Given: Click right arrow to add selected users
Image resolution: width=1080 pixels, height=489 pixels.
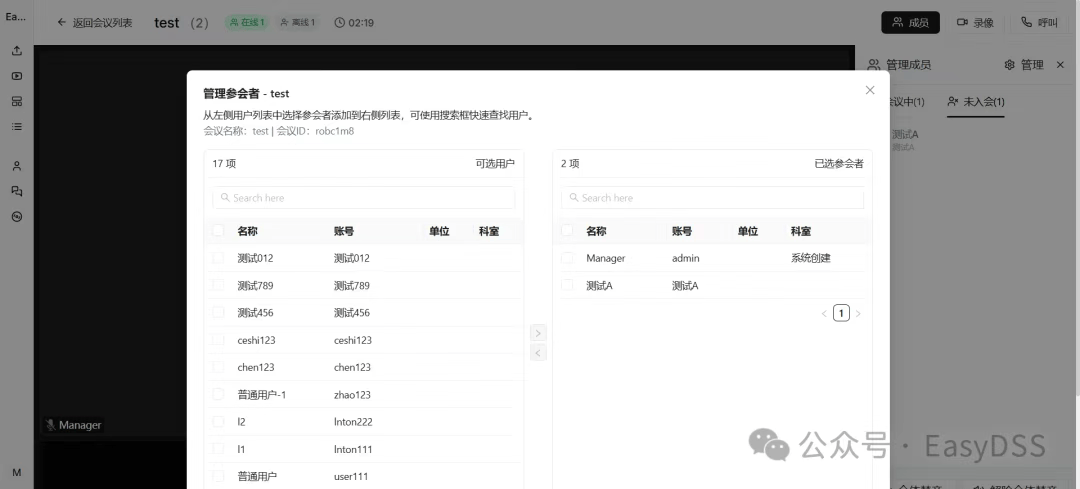Looking at the screenshot, I should click(x=538, y=333).
